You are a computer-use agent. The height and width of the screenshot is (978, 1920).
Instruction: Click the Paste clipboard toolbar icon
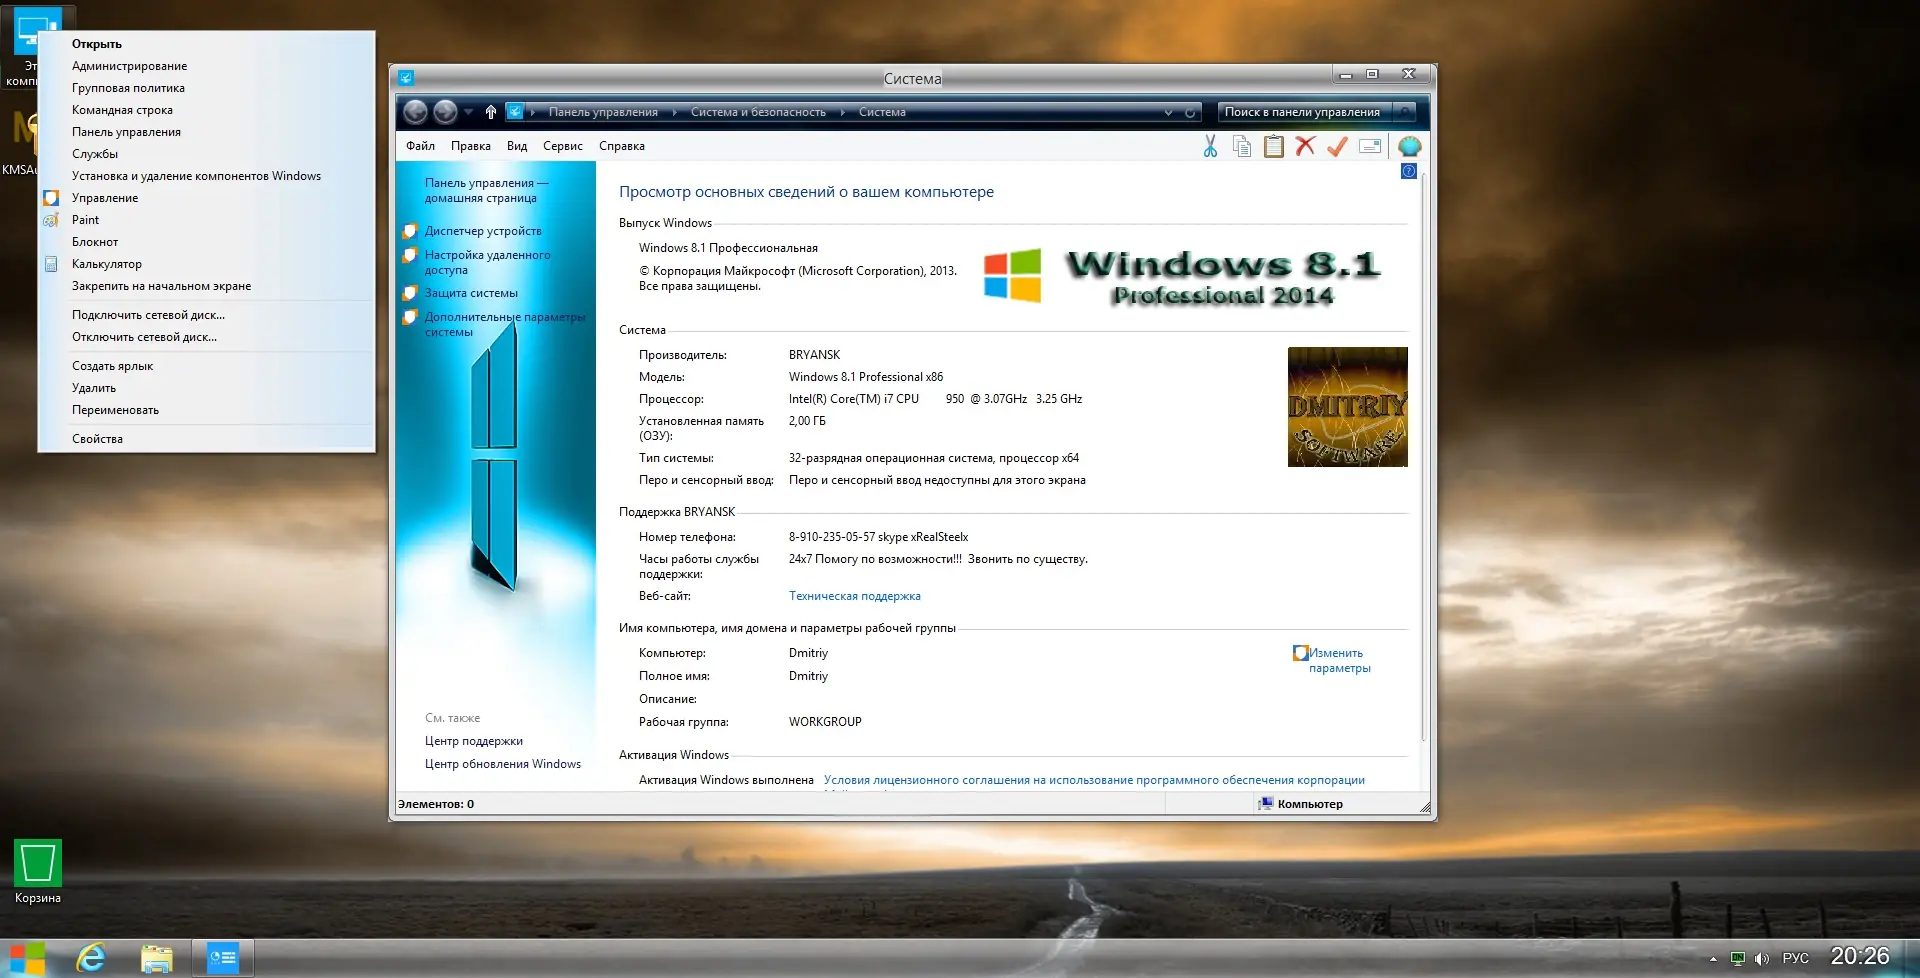[1274, 147]
